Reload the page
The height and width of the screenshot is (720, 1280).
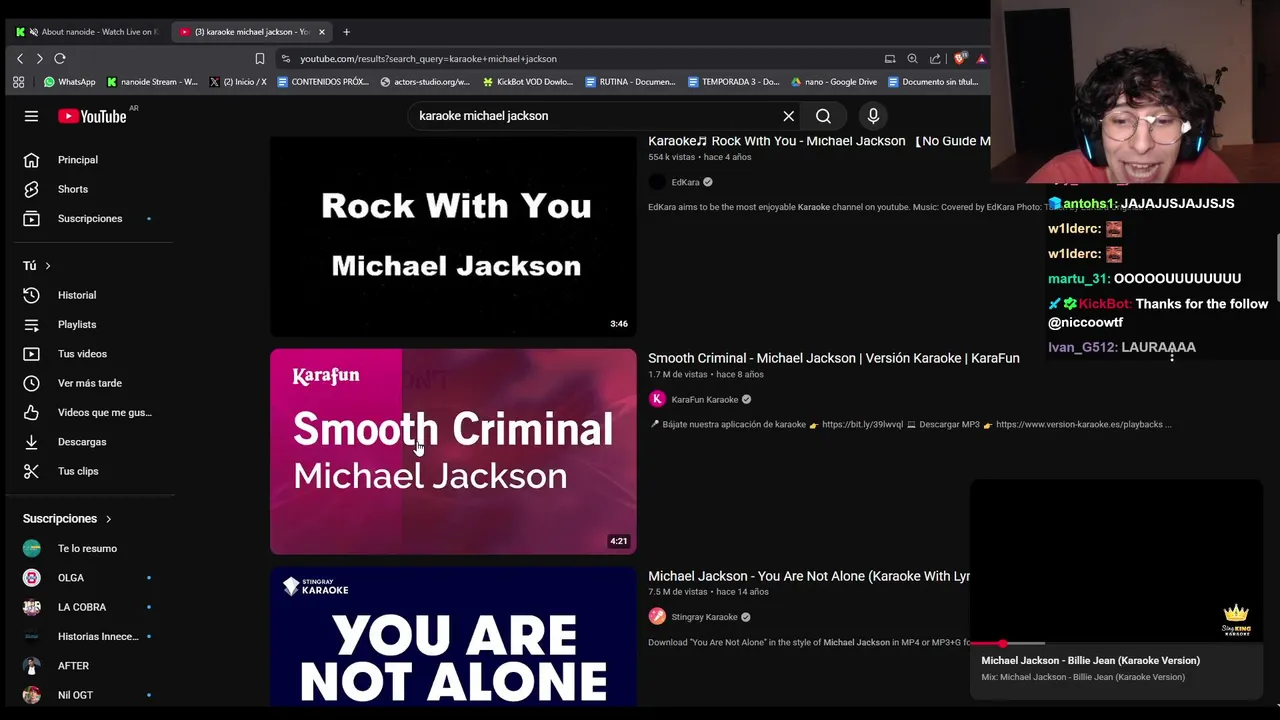coord(60,59)
